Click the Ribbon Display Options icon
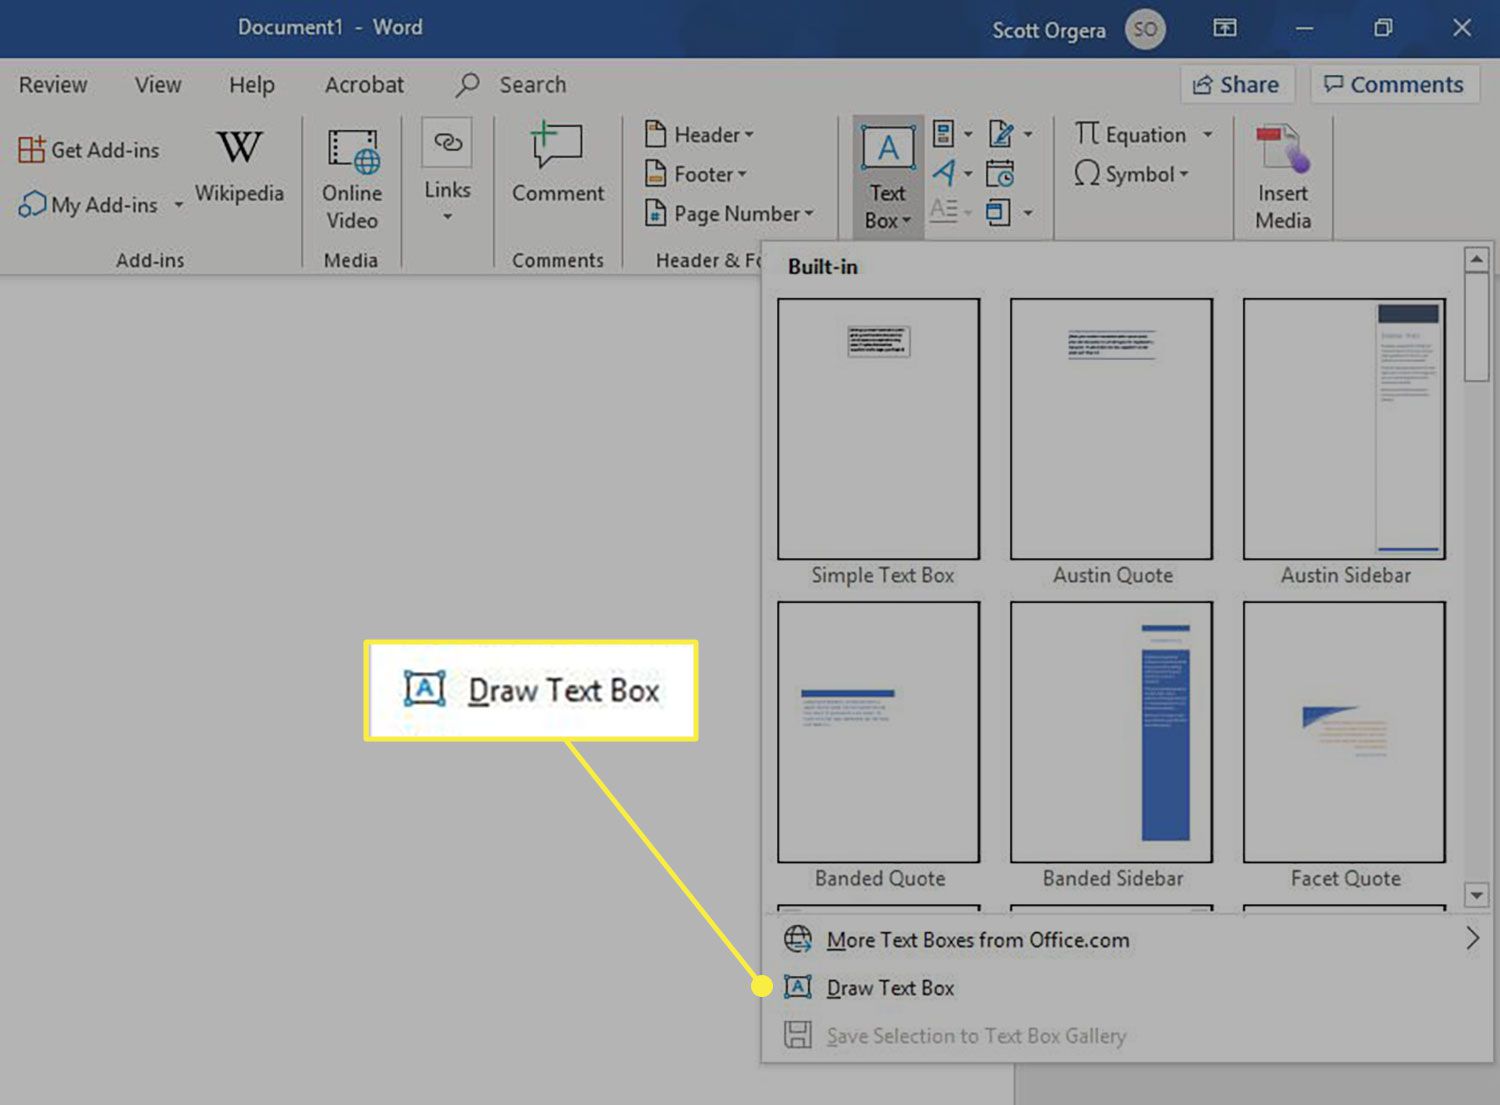 (x=1225, y=28)
